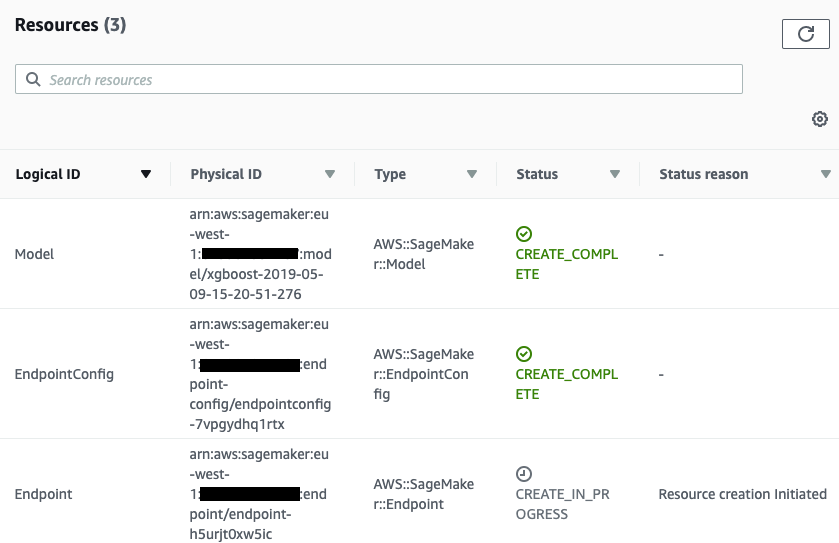
Task: Click the endpoint-h5urjt0xw5ic physical ID
Action: [259, 494]
